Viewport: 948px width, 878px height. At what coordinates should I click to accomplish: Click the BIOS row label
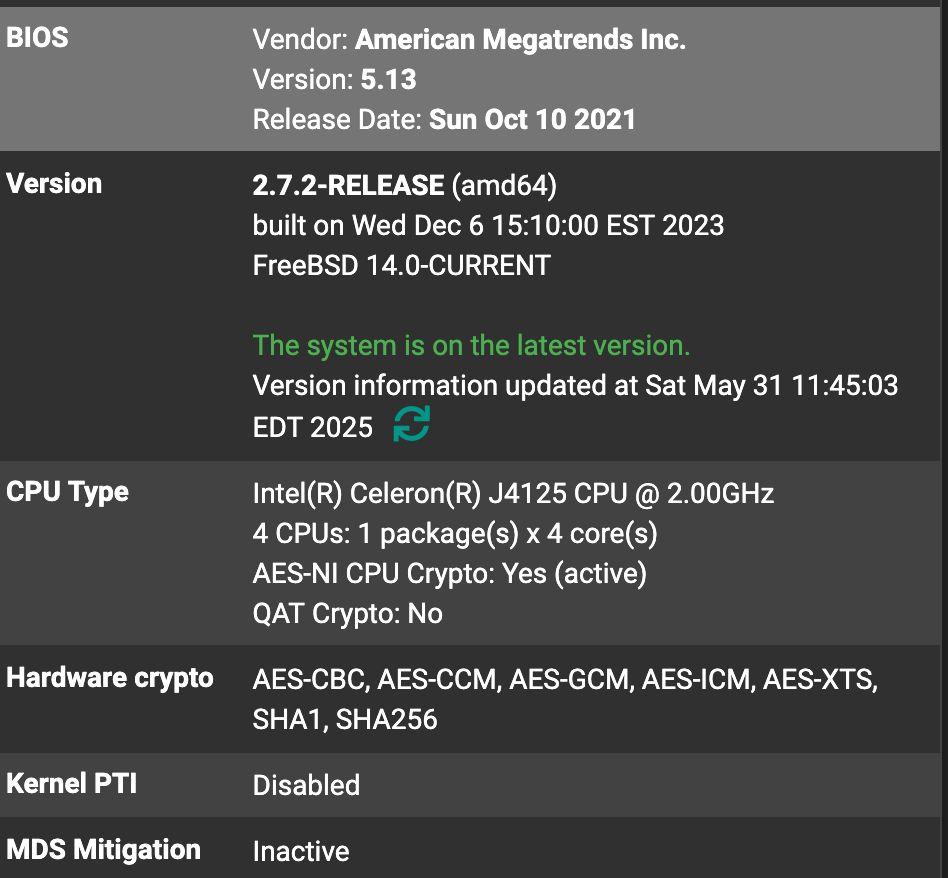pyautogui.click(x=37, y=37)
